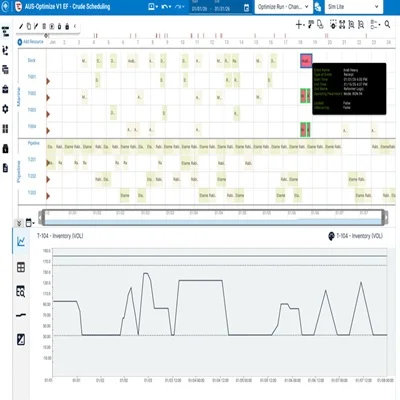400x400 pixels.
Task: Open the Sim Lite dropdown
Action: click(x=353, y=7)
